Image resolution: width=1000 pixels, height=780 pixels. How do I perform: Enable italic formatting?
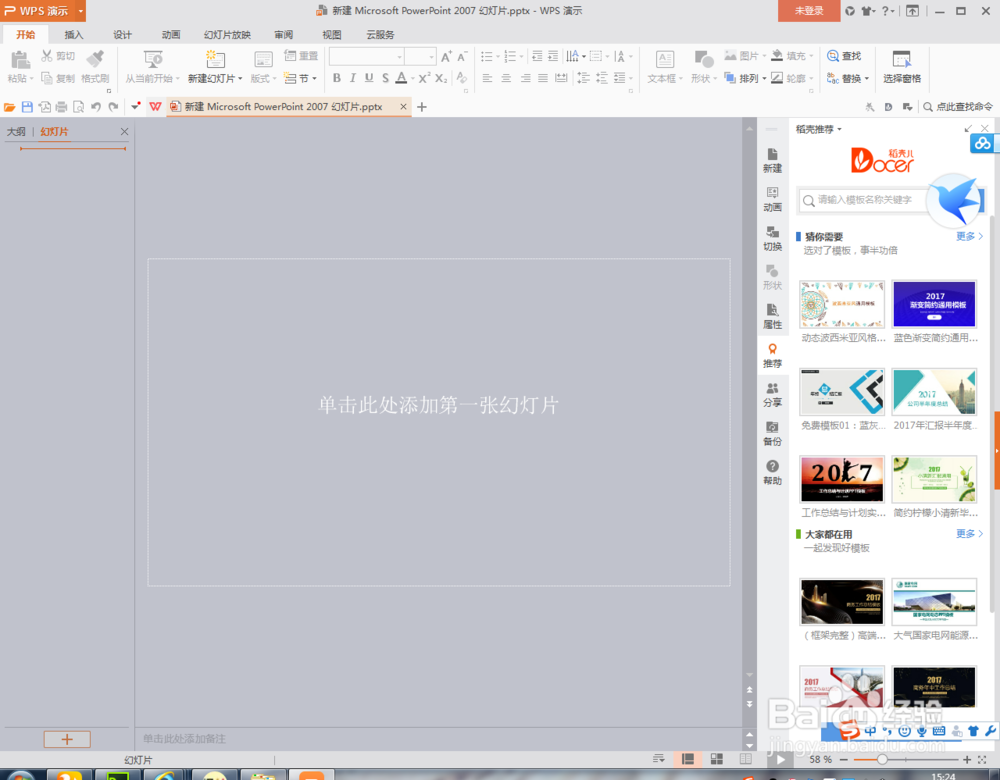352,76
